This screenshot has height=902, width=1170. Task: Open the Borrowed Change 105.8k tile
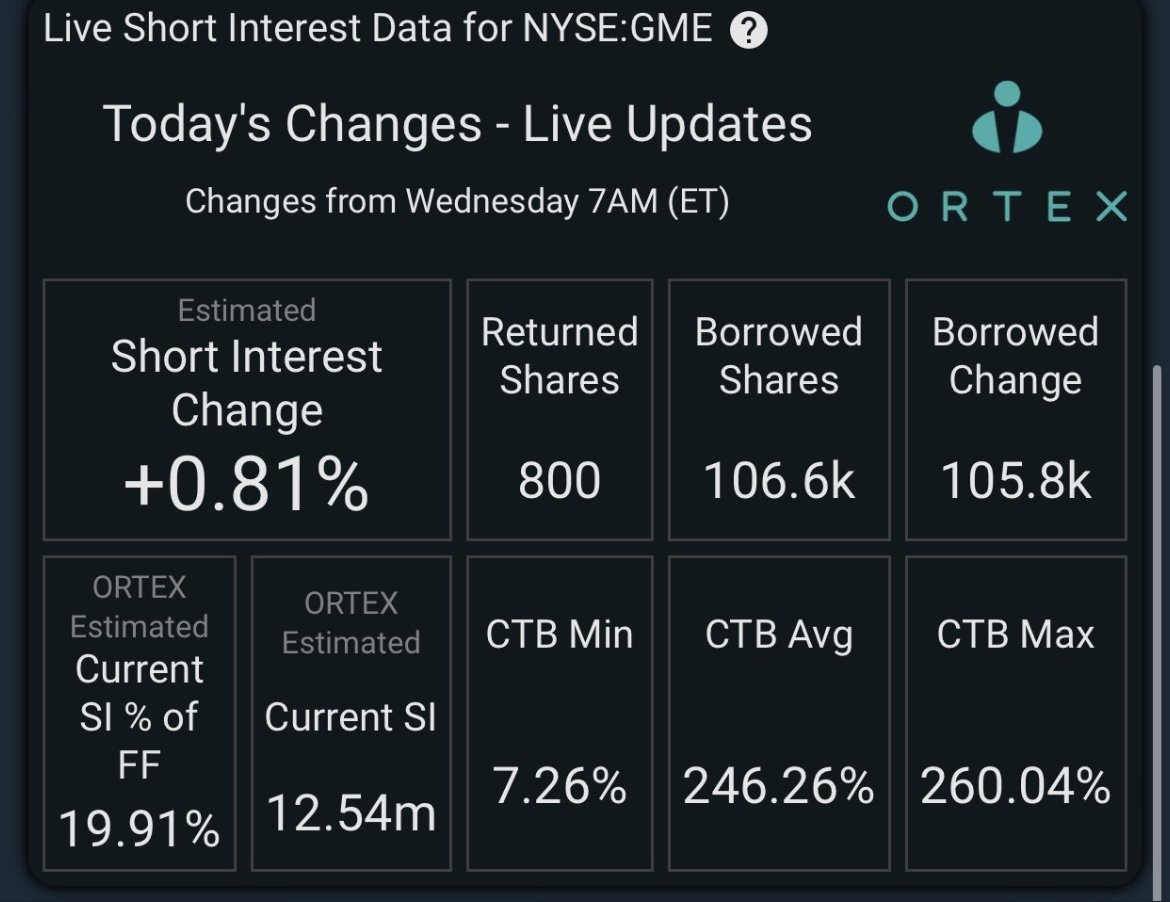point(1016,410)
